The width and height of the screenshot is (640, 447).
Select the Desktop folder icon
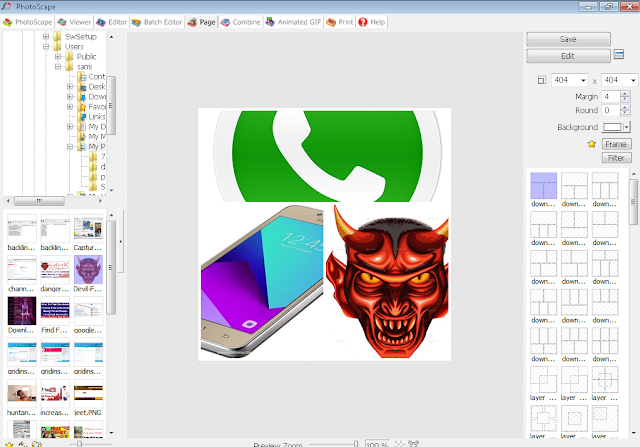(82, 87)
